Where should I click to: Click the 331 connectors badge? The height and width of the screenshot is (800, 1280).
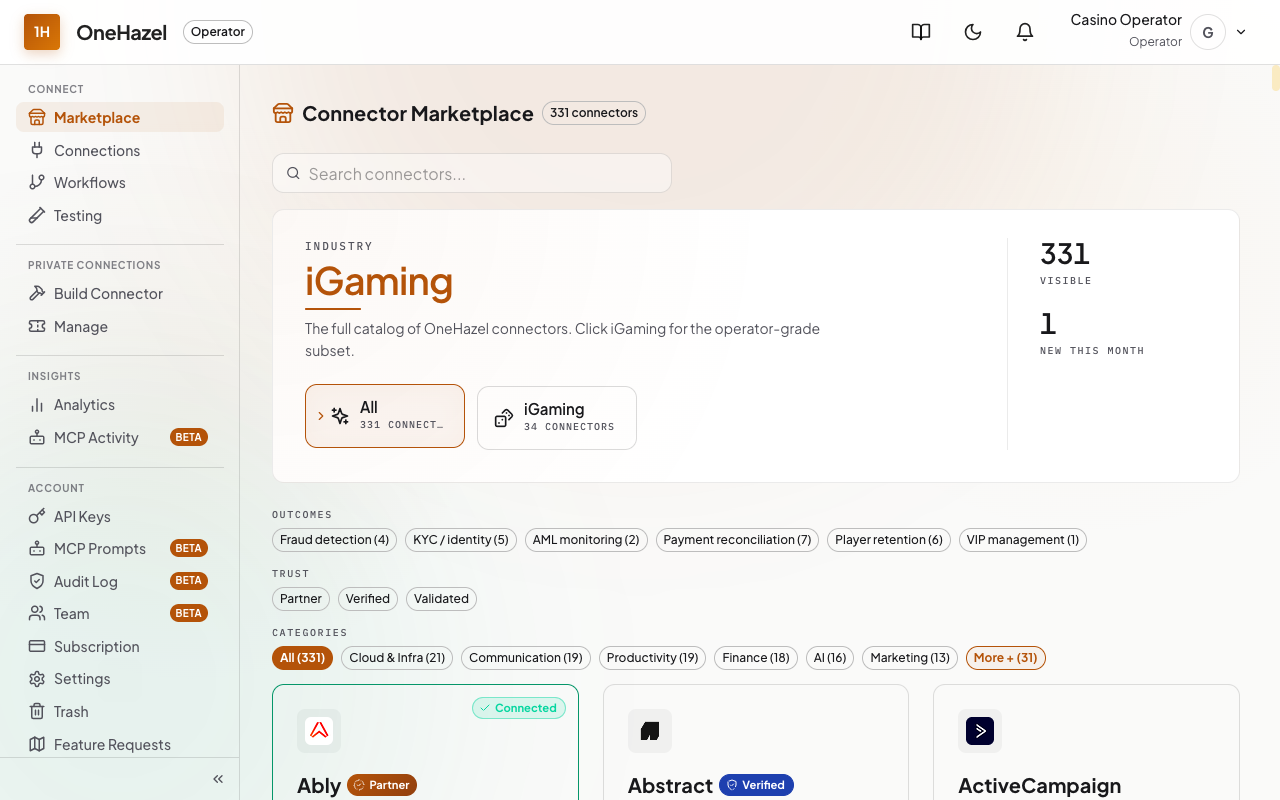tap(594, 113)
